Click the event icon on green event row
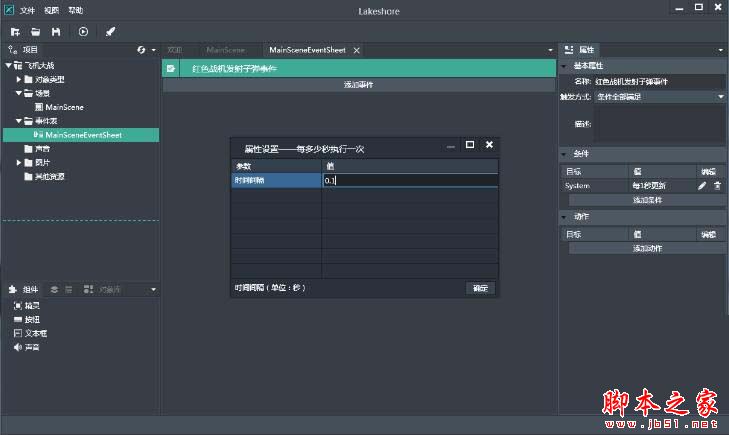Image resolution: width=729 pixels, height=435 pixels. tap(171, 69)
